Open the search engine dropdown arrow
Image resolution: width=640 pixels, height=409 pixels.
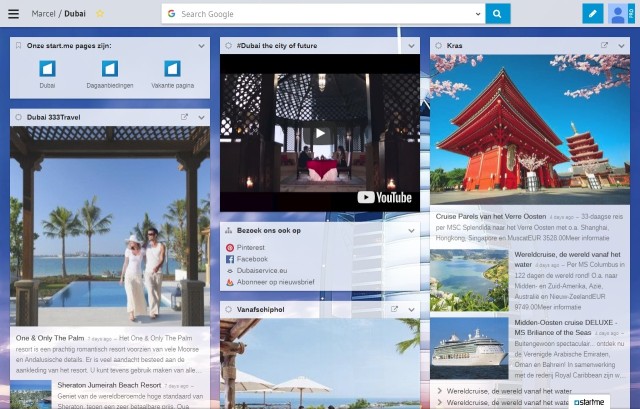[478, 14]
